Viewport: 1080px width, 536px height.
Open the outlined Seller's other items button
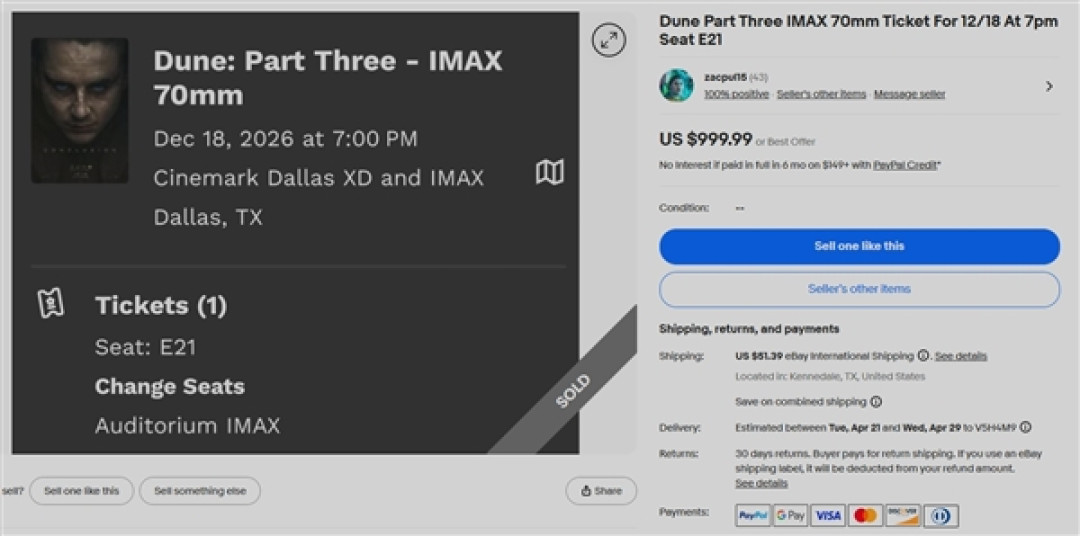click(x=859, y=289)
